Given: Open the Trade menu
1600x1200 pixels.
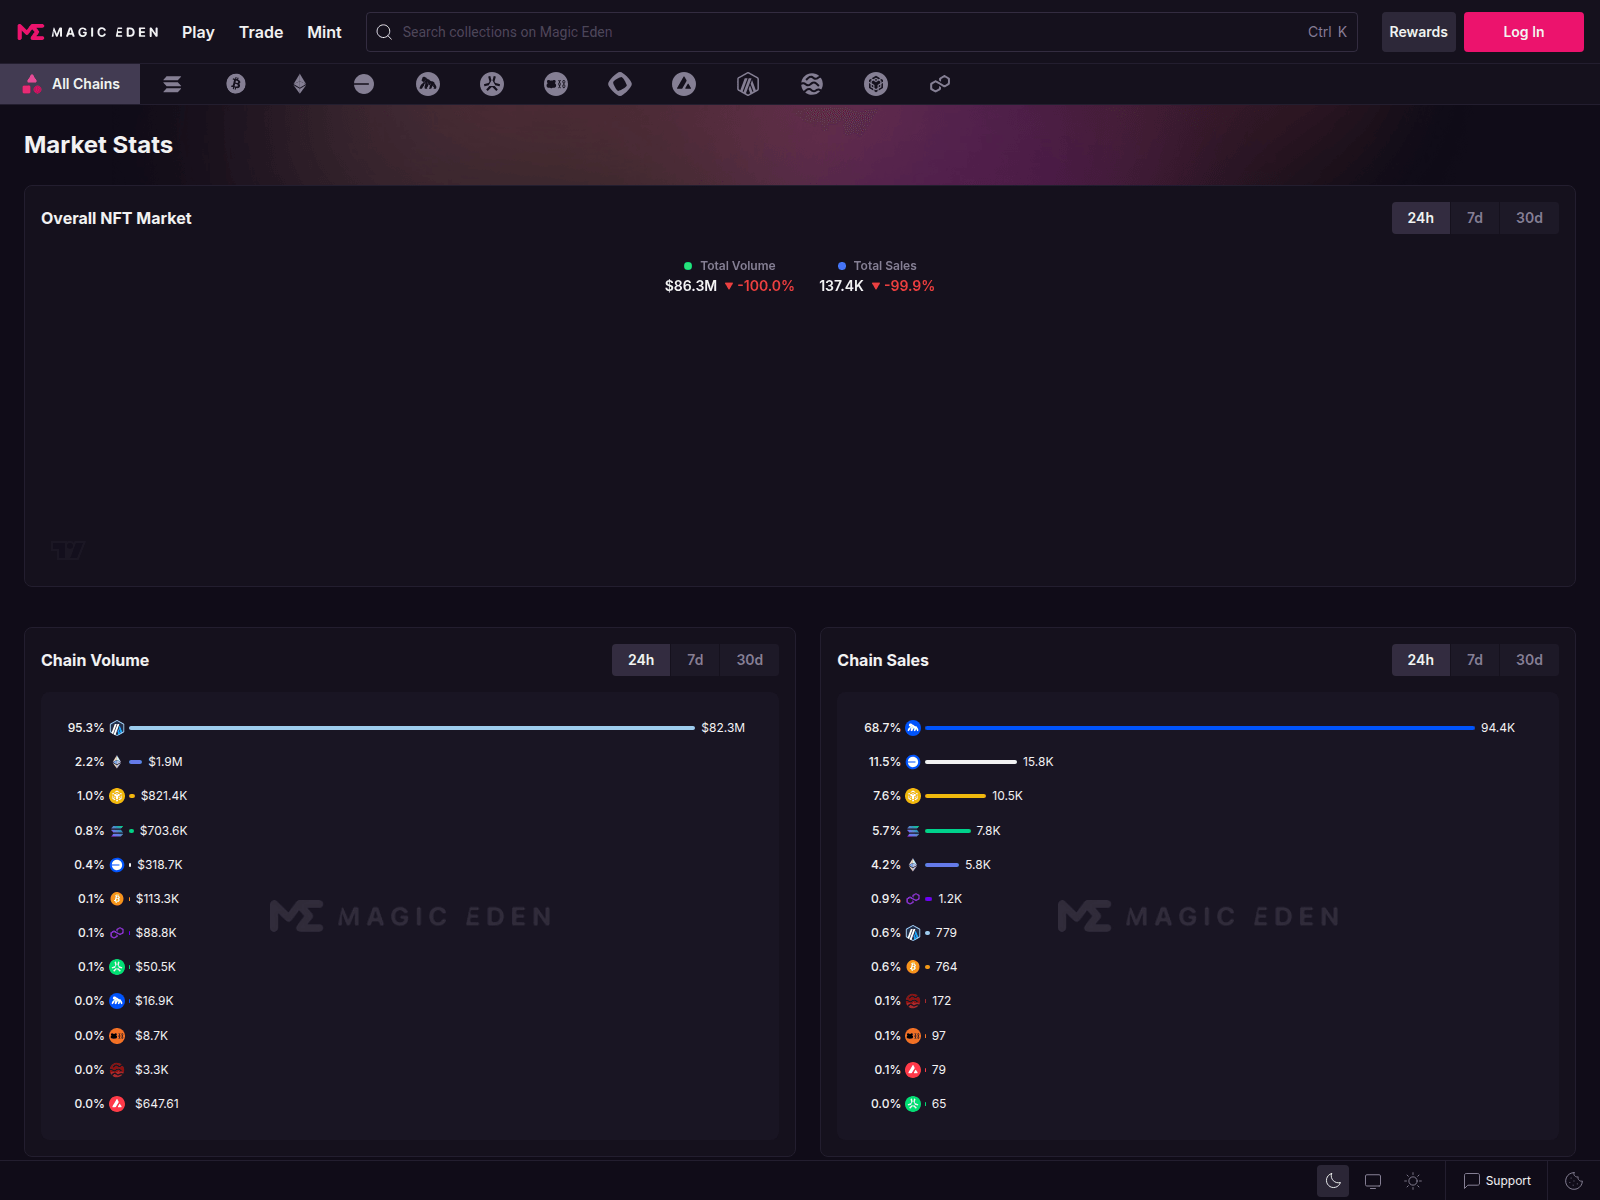Looking at the screenshot, I should [260, 32].
